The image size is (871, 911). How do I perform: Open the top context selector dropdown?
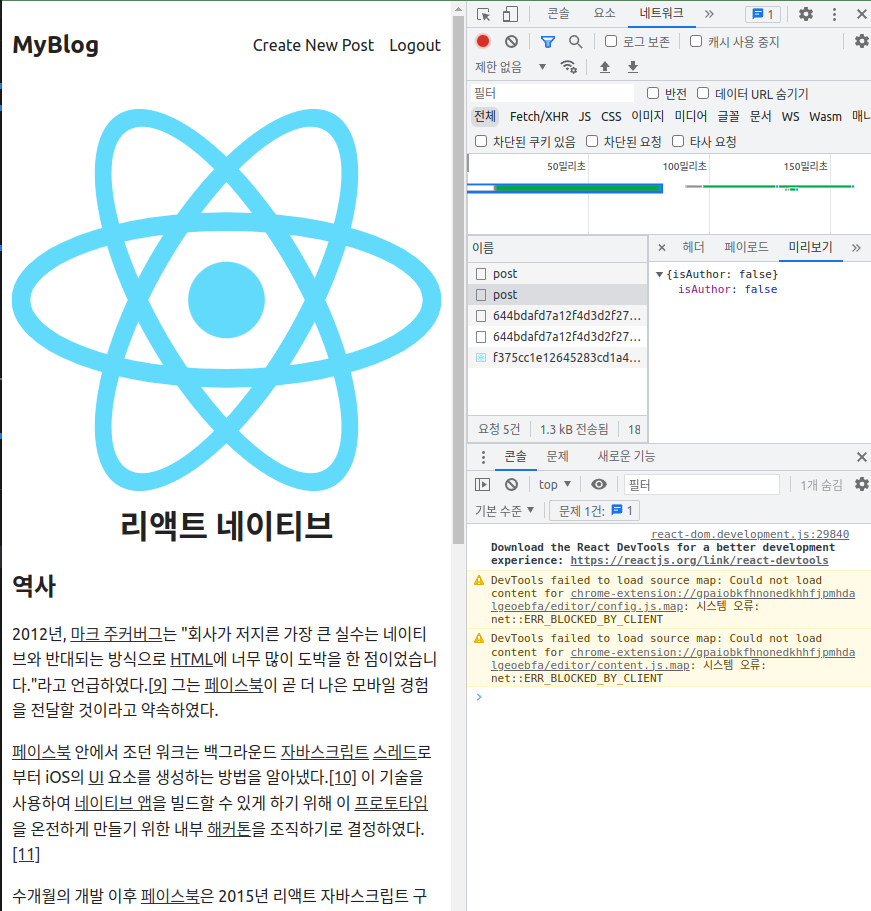point(554,484)
